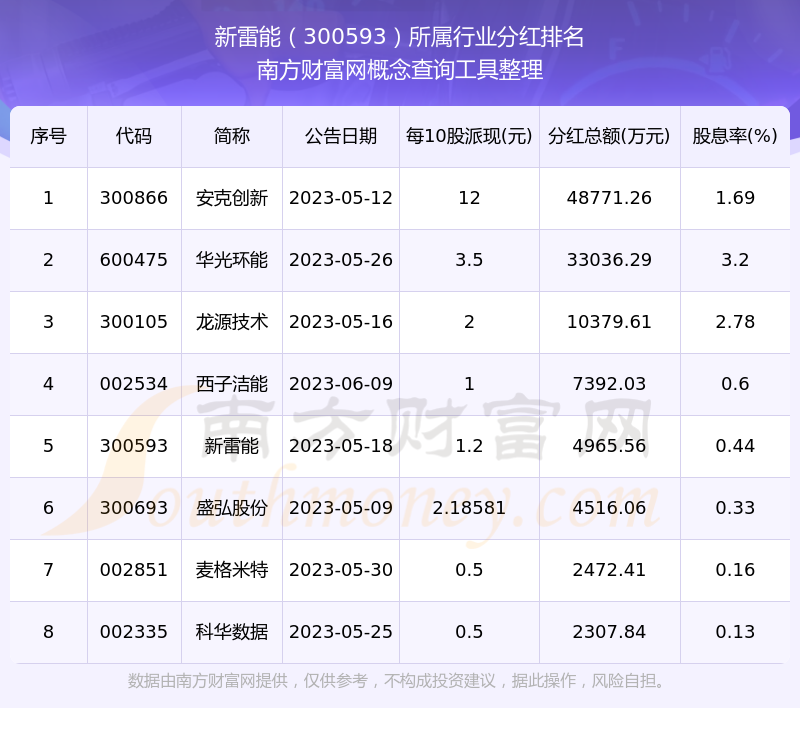This screenshot has height=730, width=800.
Task: Select the 简称 column header
Action: pos(232,136)
